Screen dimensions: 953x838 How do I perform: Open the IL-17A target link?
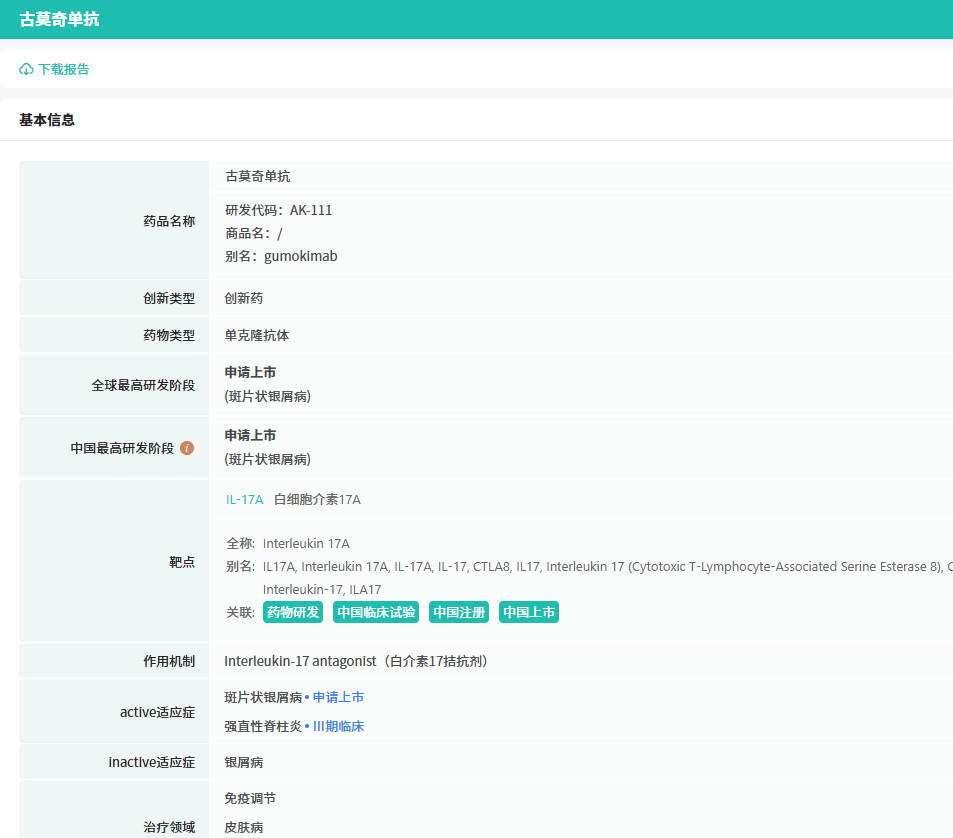coord(244,499)
